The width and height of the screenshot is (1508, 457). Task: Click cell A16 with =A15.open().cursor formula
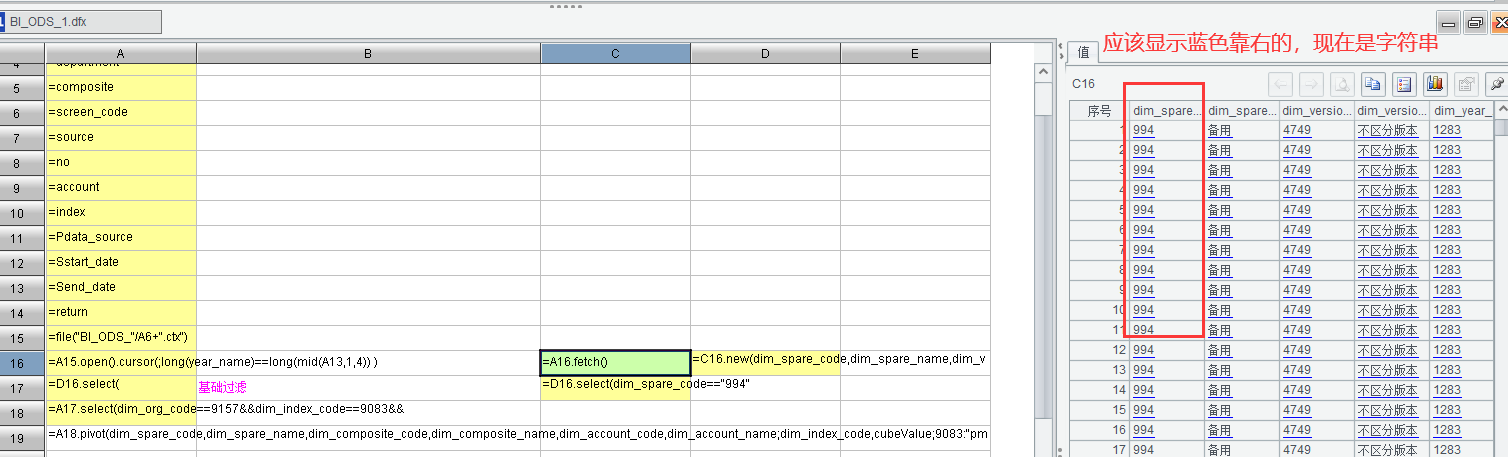(x=121, y=363)
